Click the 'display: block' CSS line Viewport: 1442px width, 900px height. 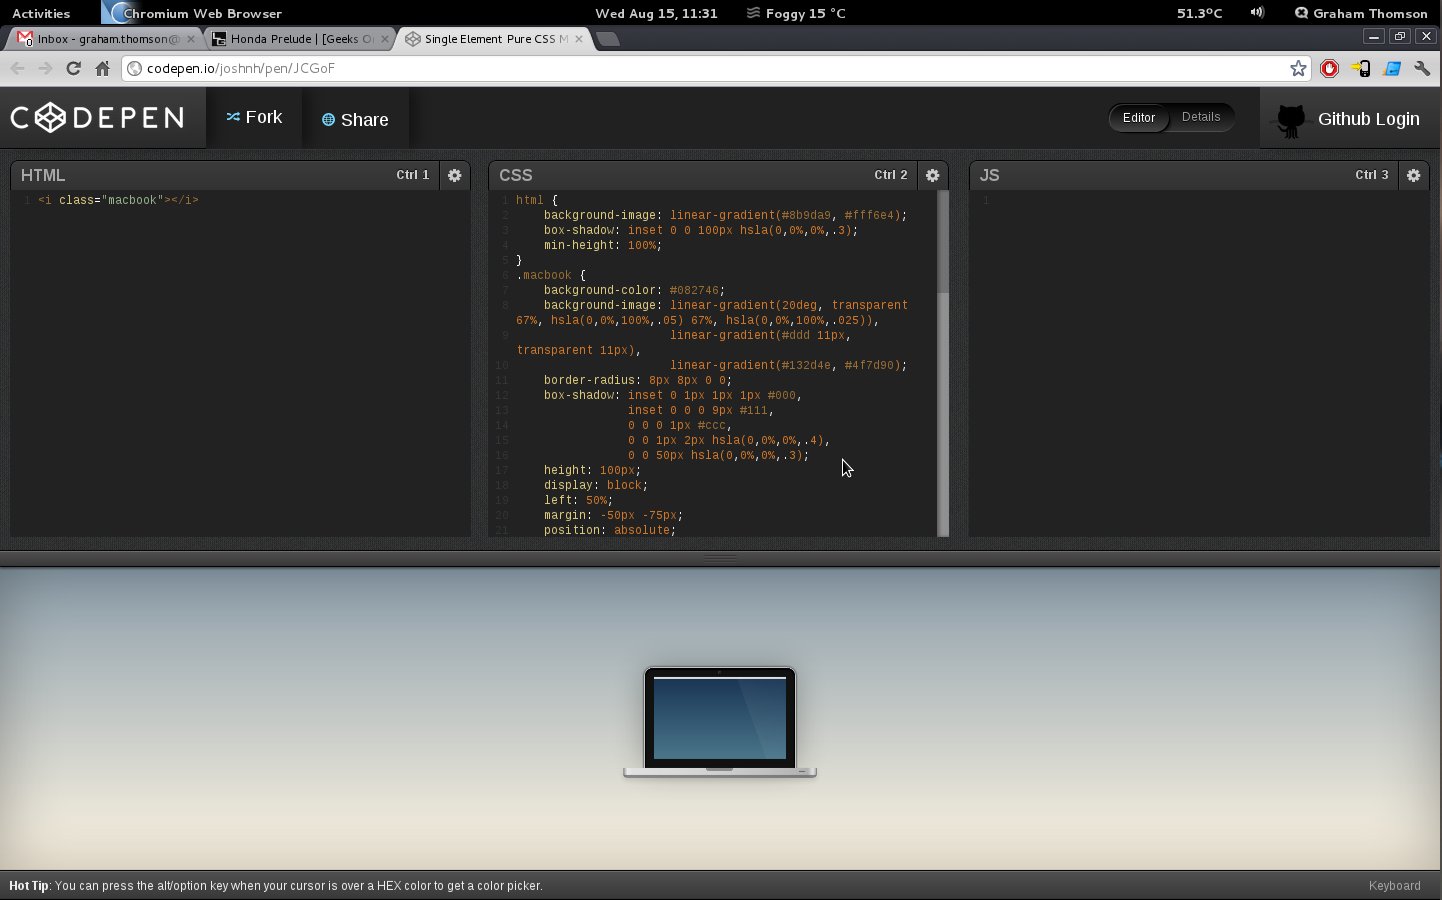(x=596, y=485)
